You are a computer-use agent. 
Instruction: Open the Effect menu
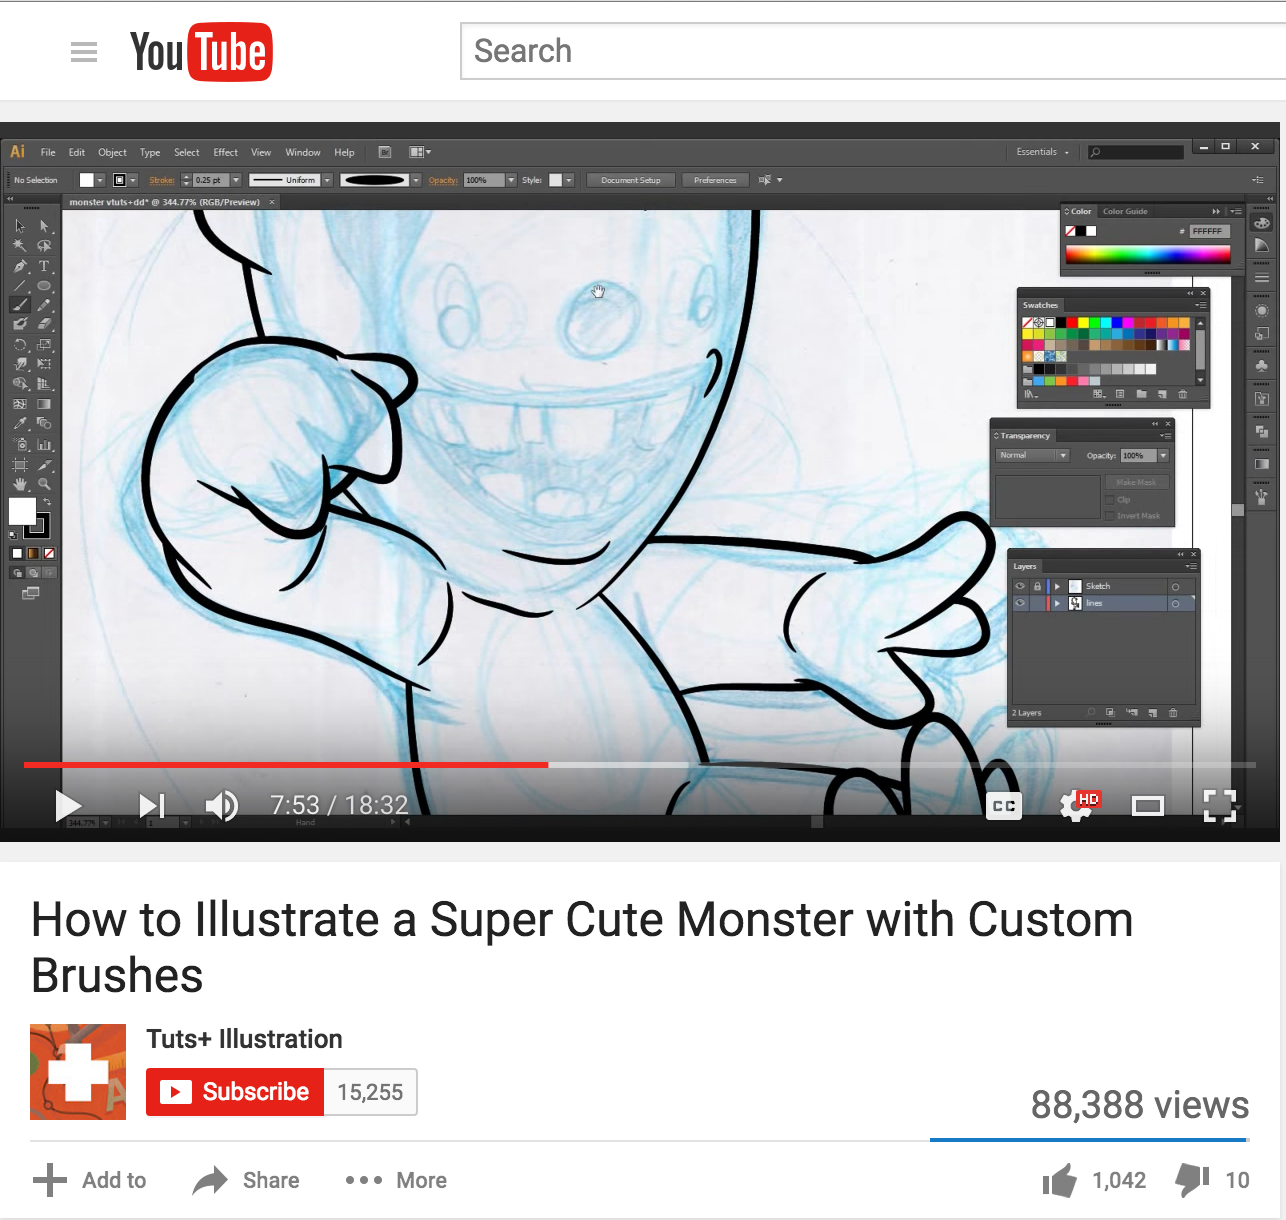[226, 152]
